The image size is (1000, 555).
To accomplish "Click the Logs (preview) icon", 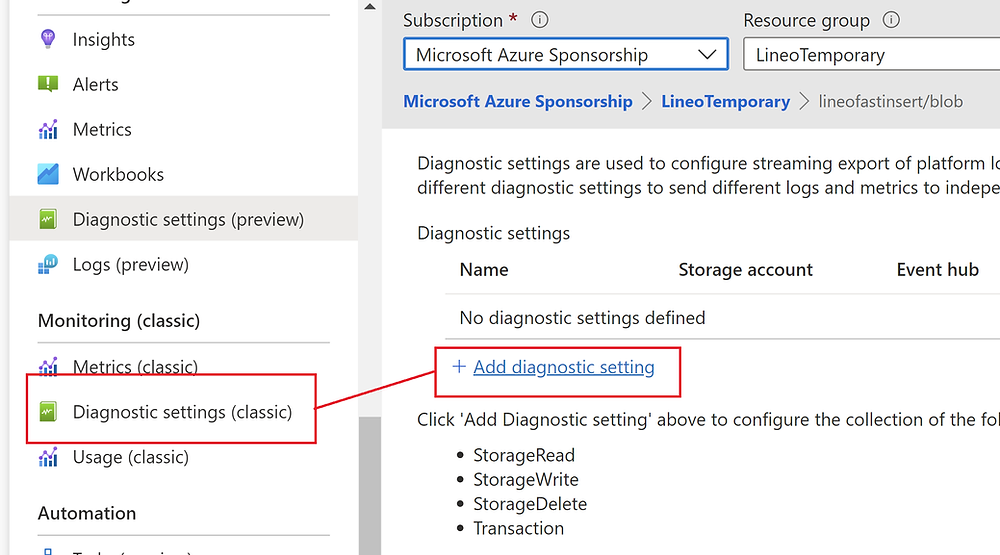I will pos(48,264).
